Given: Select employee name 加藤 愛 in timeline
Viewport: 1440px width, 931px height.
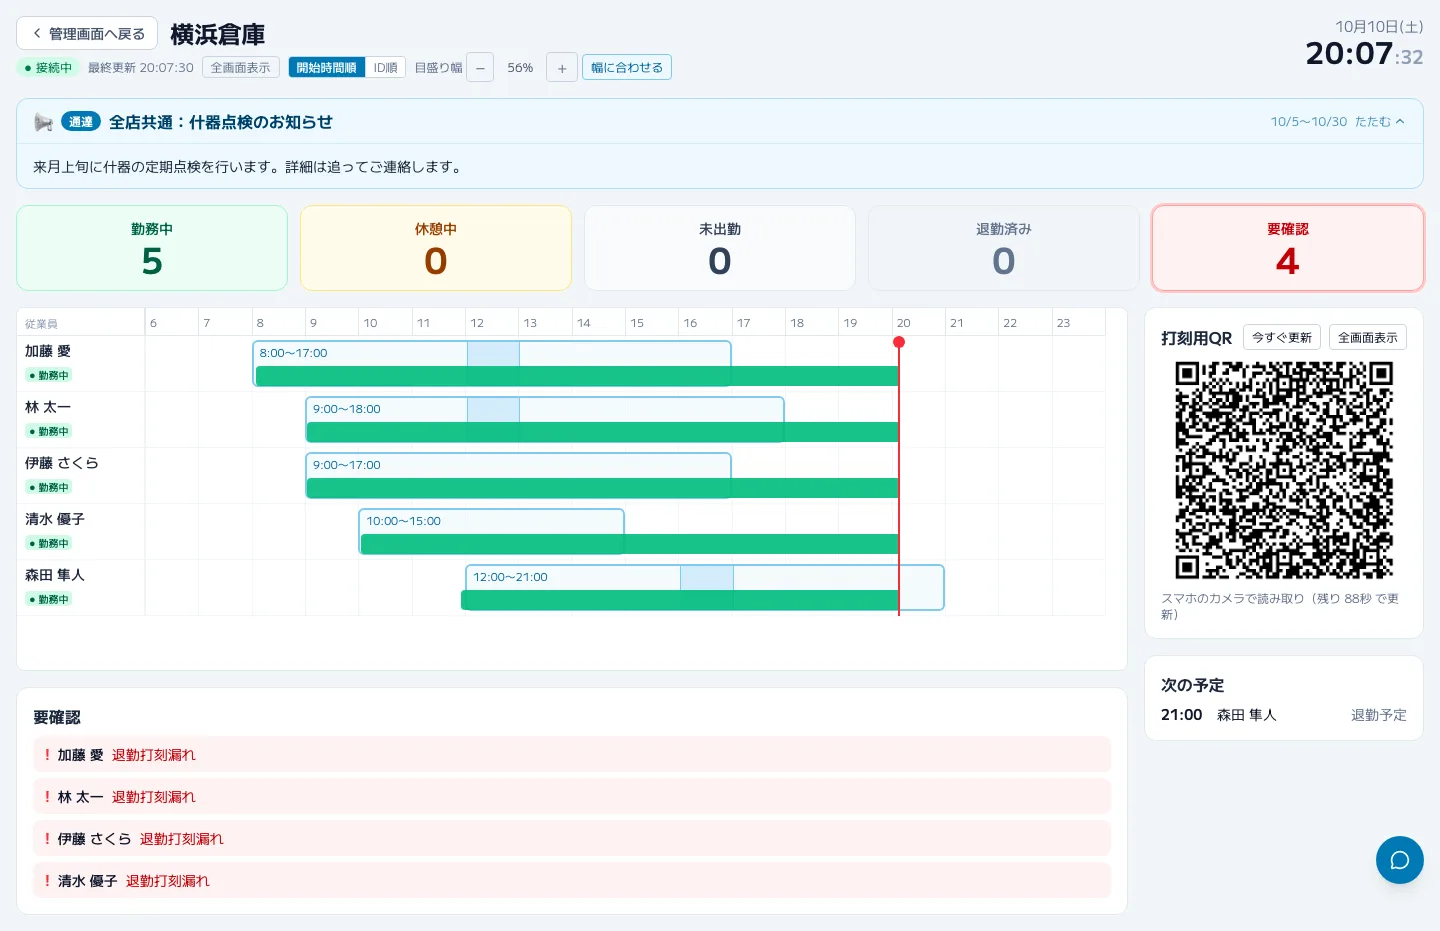Looking at the screenshot, I should point(48,352).
